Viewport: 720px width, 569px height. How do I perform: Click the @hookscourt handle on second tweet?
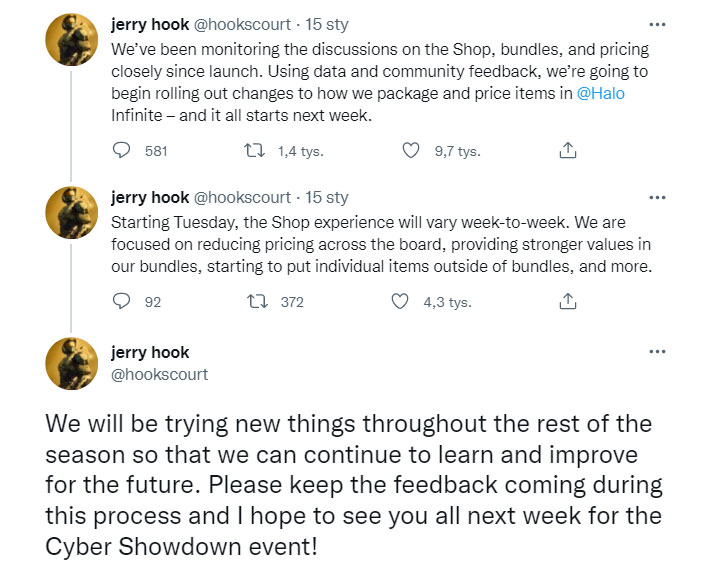point(242,197)
